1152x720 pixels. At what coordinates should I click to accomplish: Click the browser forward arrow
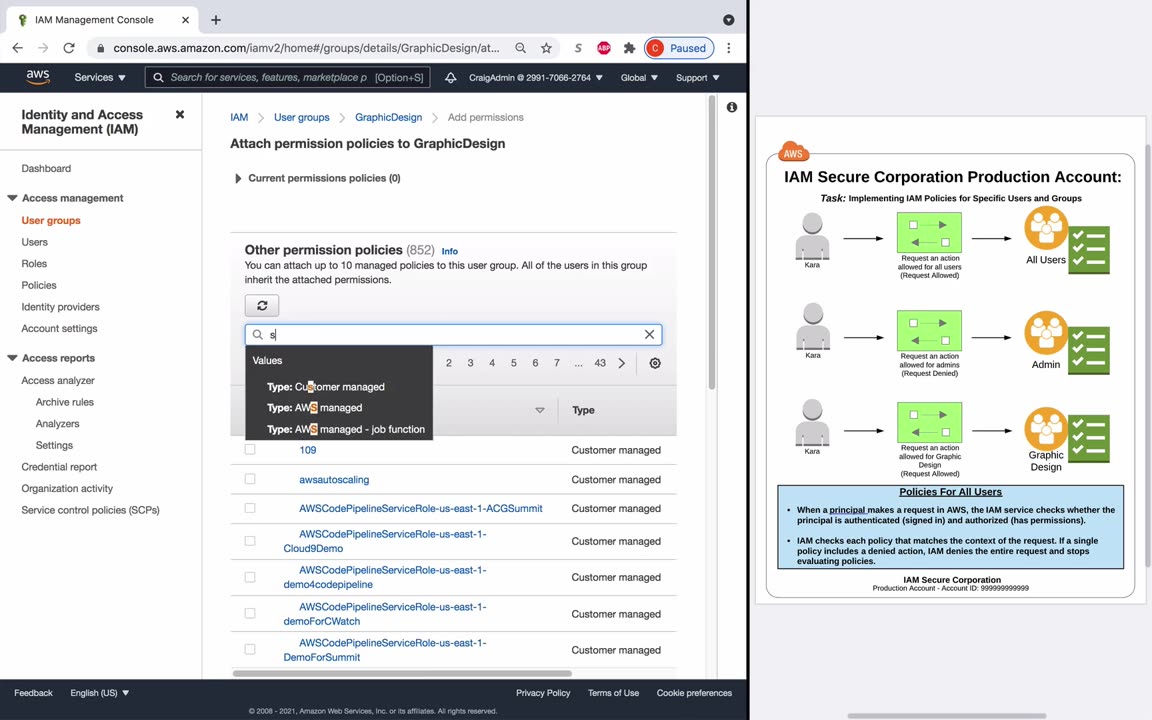[43, 48]
